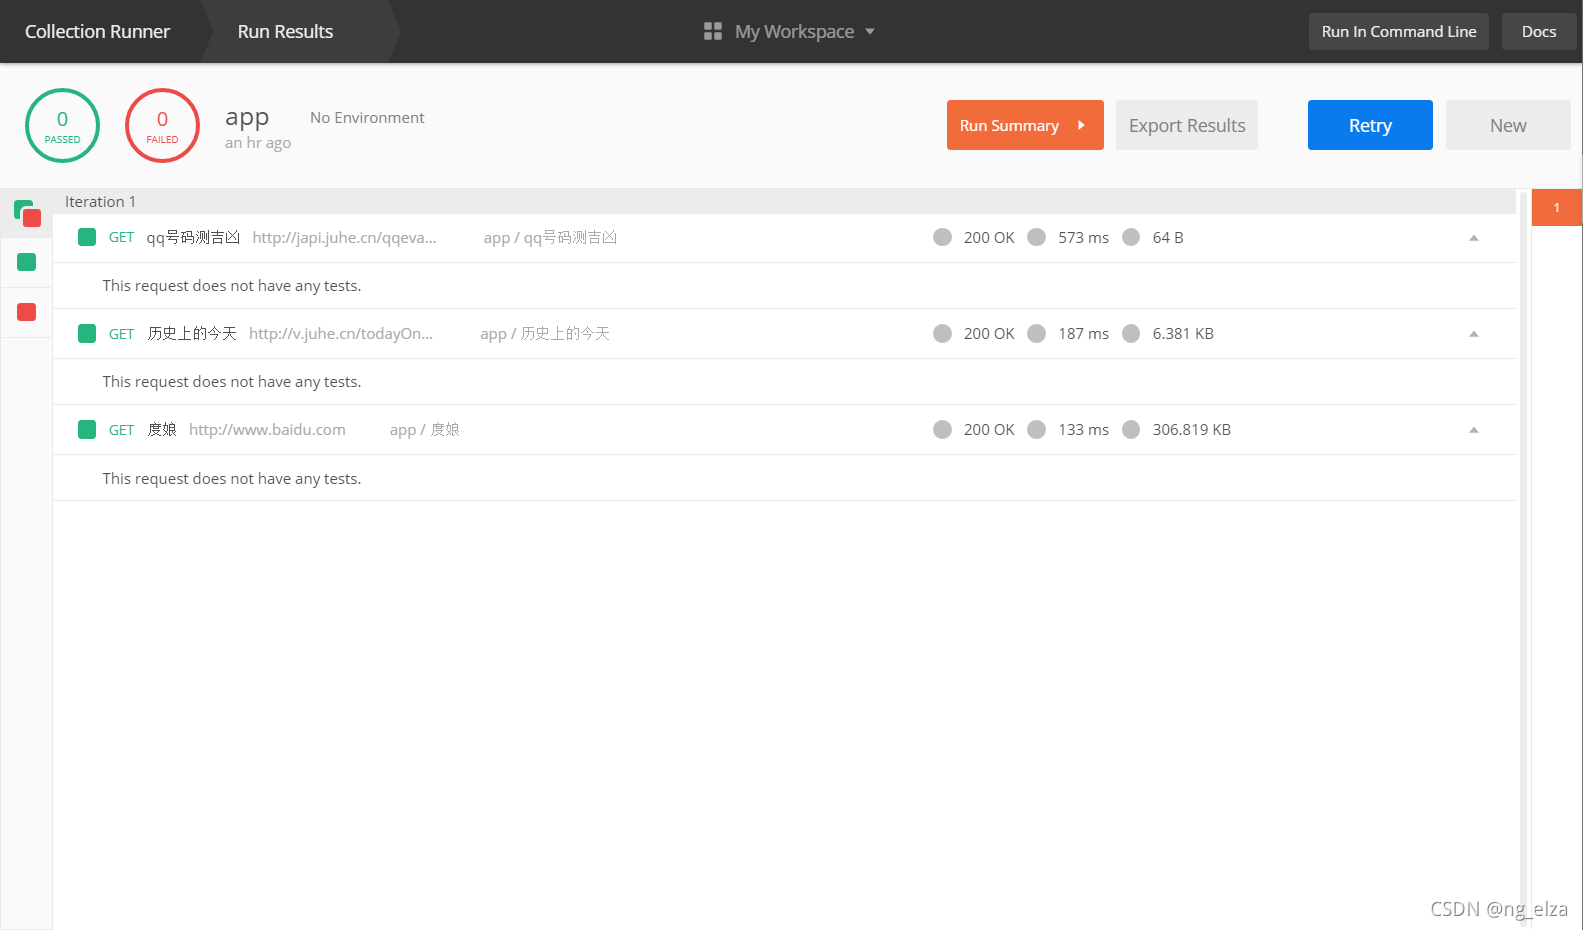The image size is (1583, 930).
Task: Click green status square of 度娘 request
Action: pyautogui.click(x=87, y=429)
